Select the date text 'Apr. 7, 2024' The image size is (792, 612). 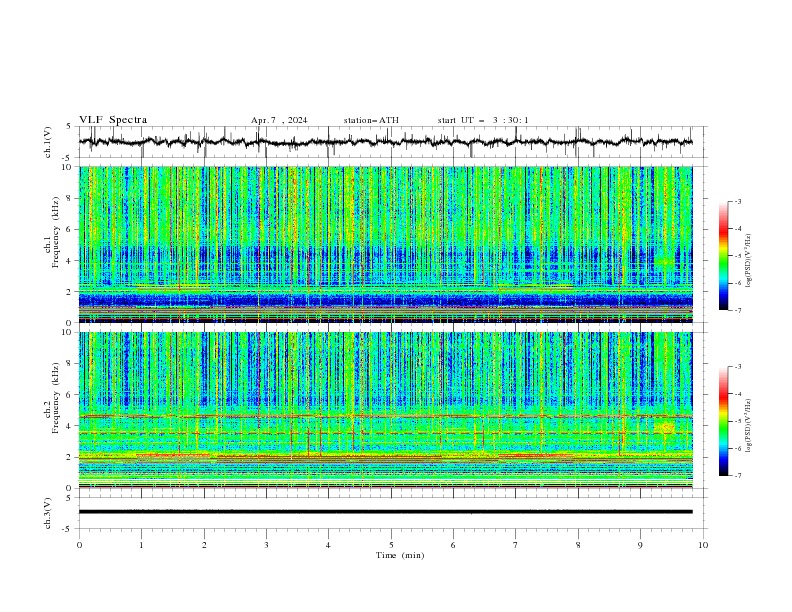tap(279, 120)
